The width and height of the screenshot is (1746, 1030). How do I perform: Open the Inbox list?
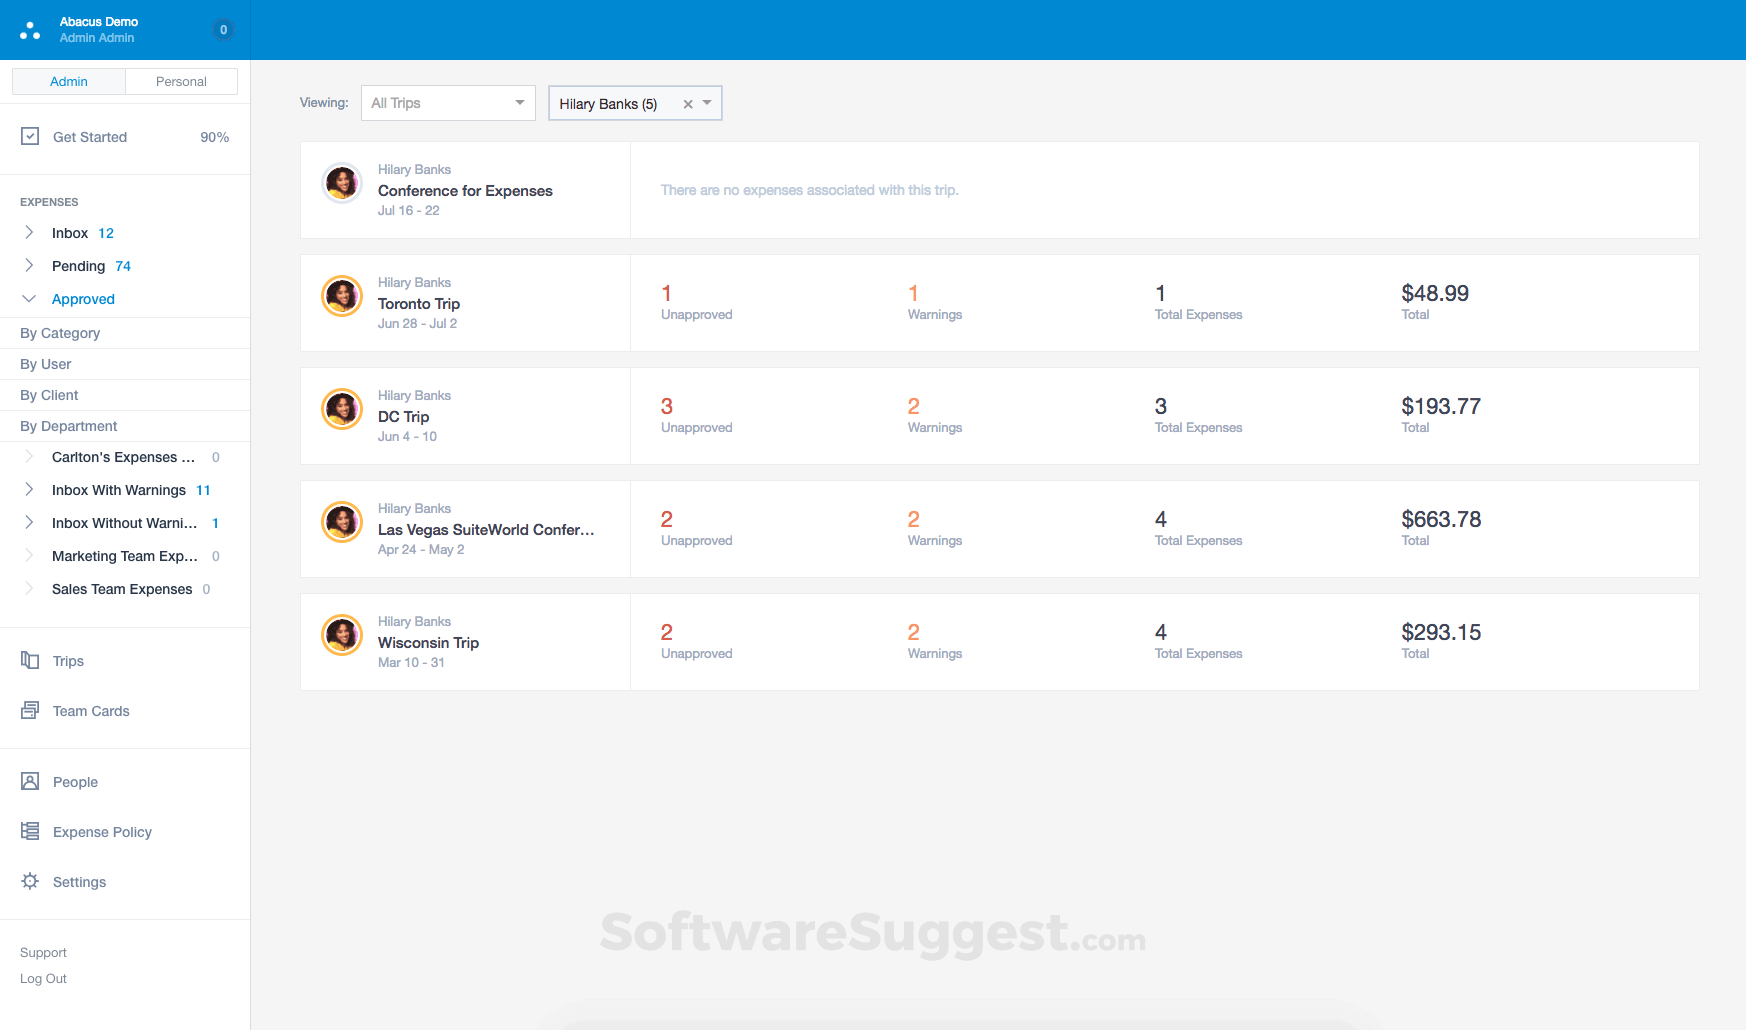[x=70, y=233]
